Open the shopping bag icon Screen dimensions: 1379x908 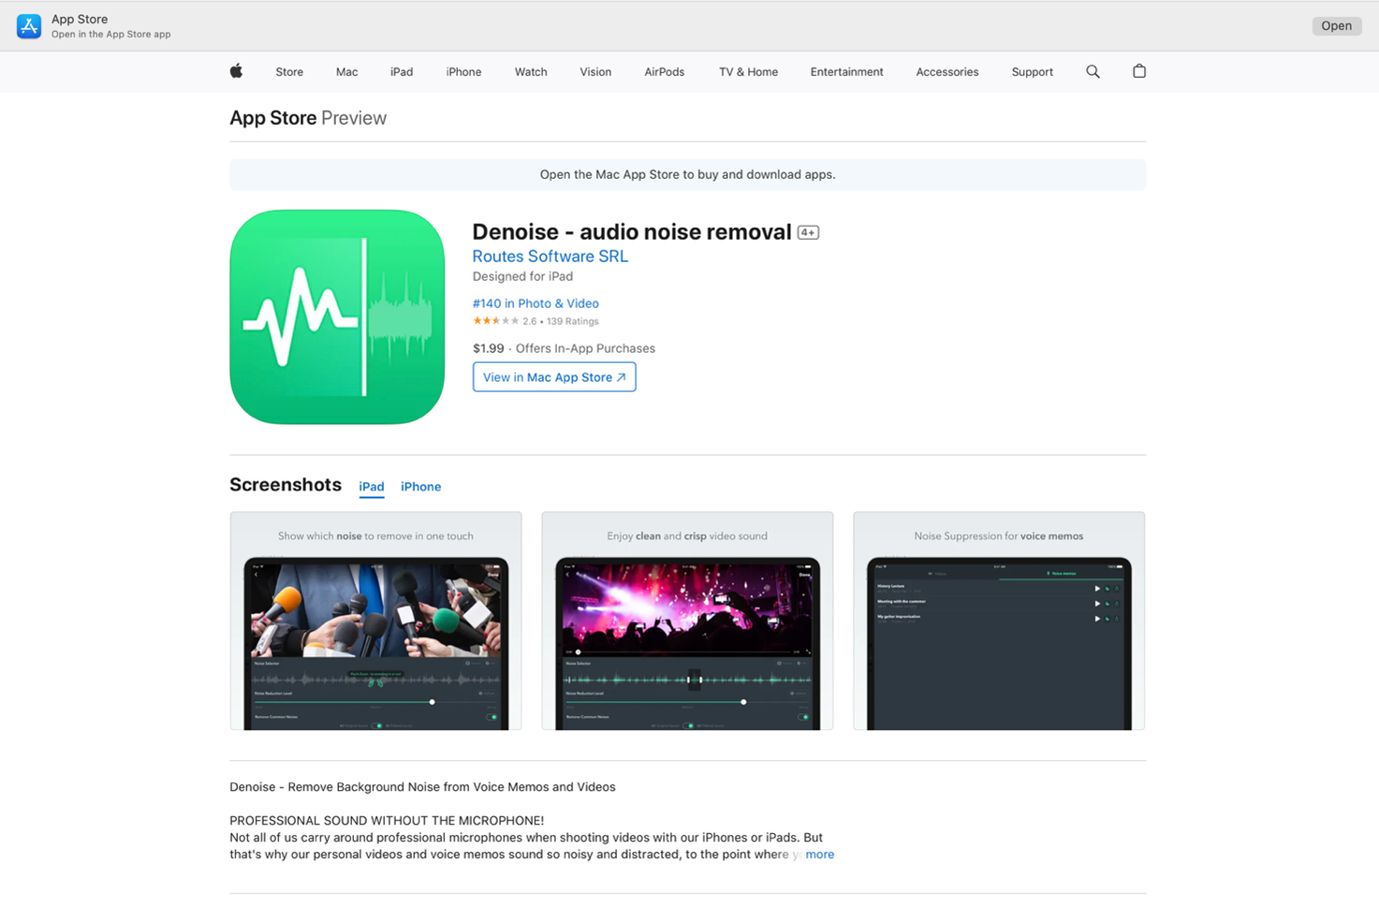tap(1139, 71)
